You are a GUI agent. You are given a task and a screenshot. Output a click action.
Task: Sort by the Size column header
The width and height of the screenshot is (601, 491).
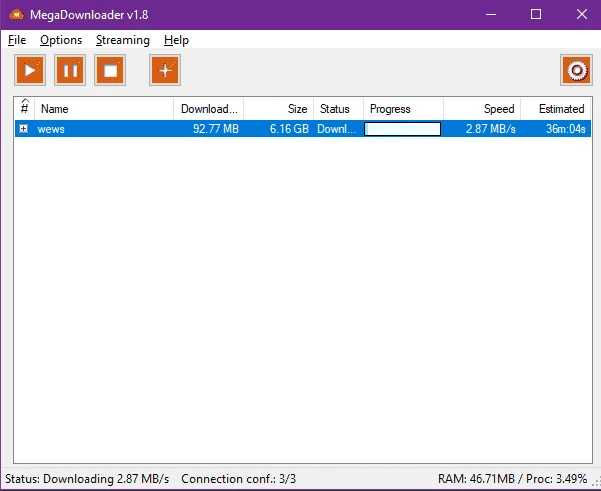pos(279,109)
